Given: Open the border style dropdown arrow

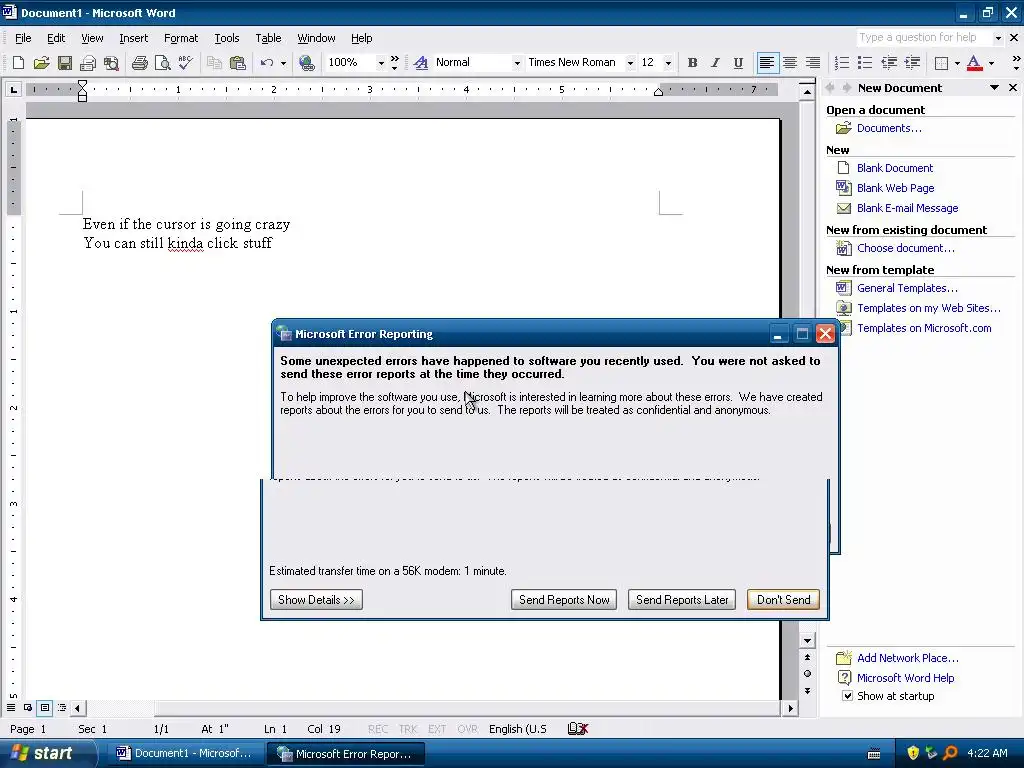Looking at the screenshot, I should click(957, 63).
